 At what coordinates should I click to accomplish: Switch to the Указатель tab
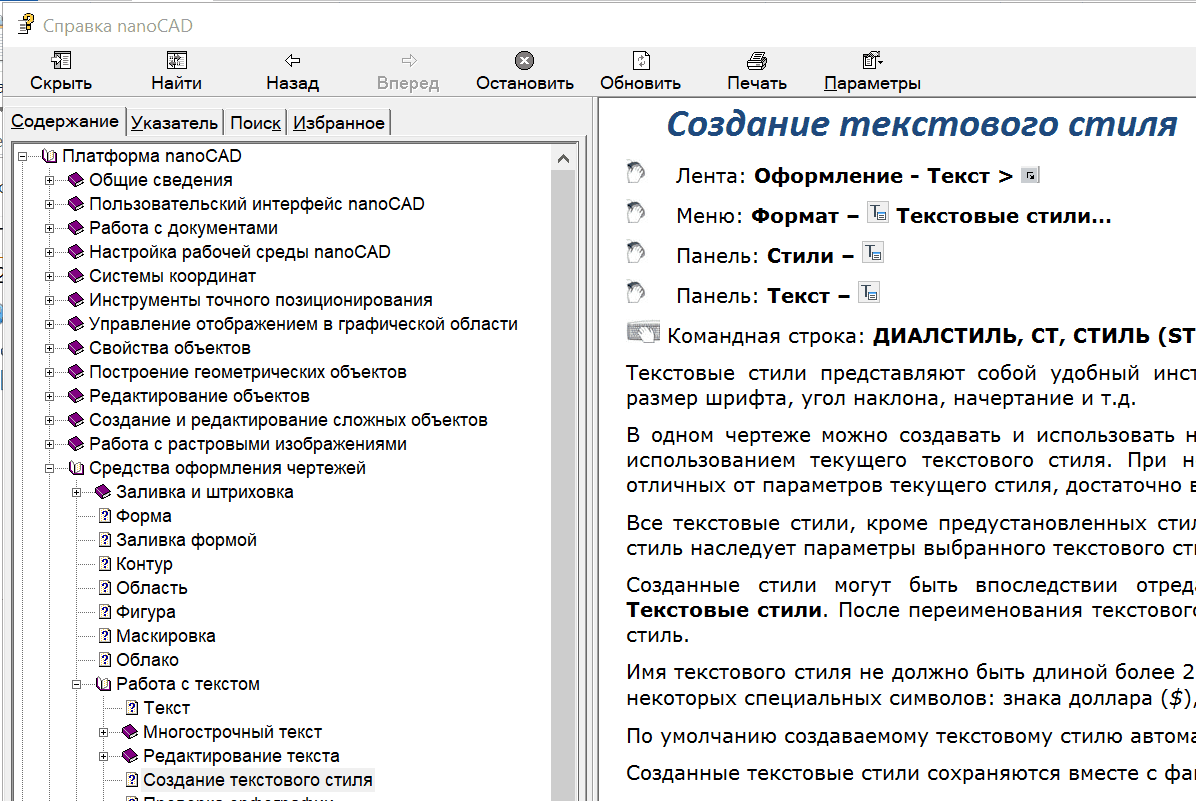[174, 123]
